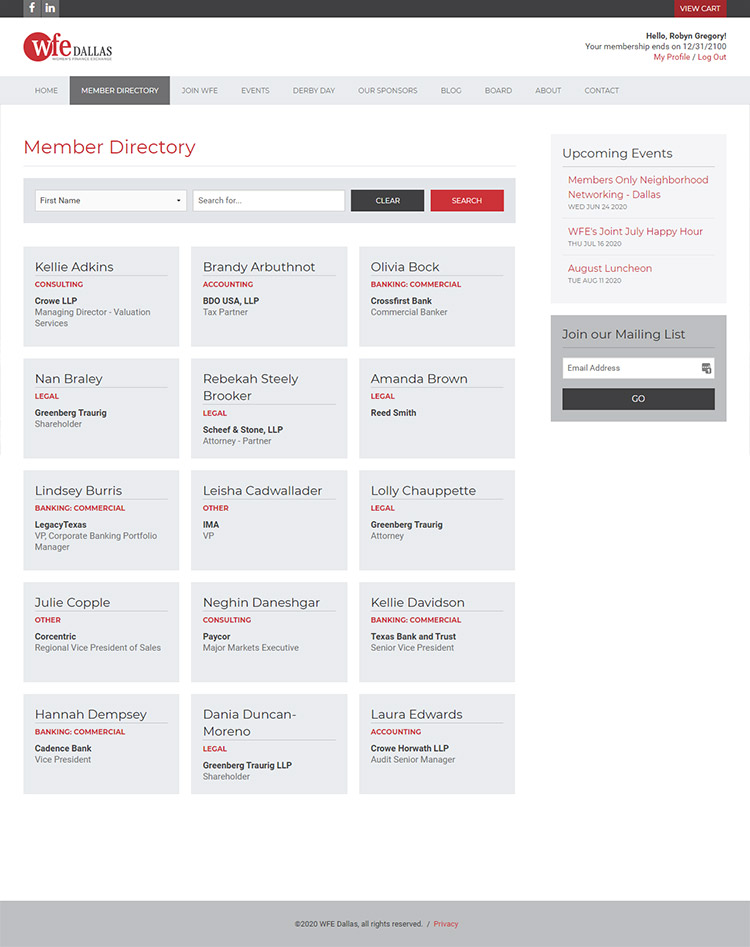Open the About menu item
This screenshot has width=750, height=947.
point(548,91)
